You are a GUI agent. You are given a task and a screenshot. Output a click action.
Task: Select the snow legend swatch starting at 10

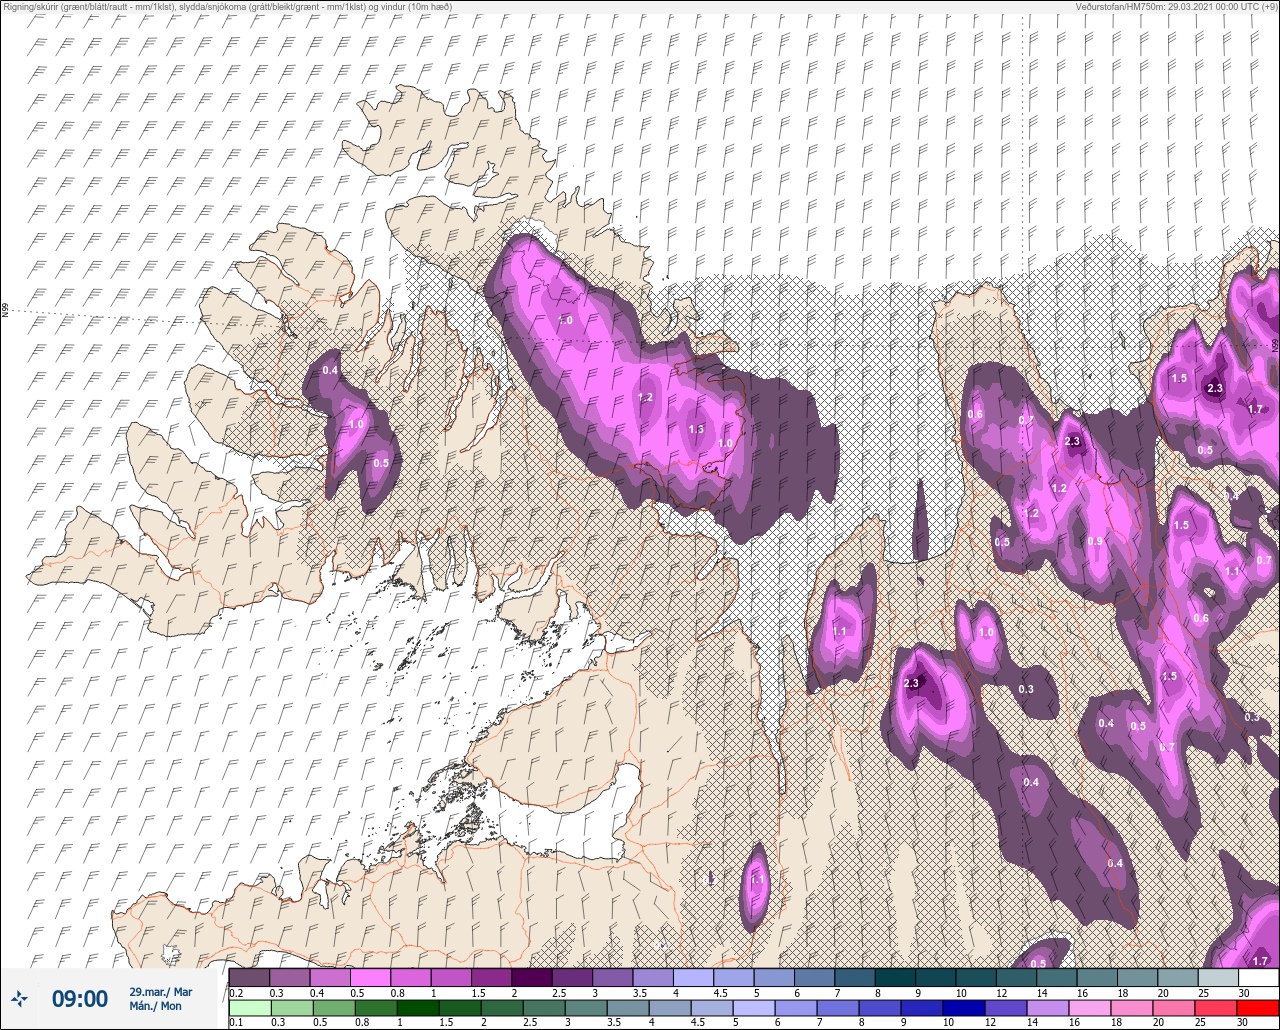click(976, 977)
